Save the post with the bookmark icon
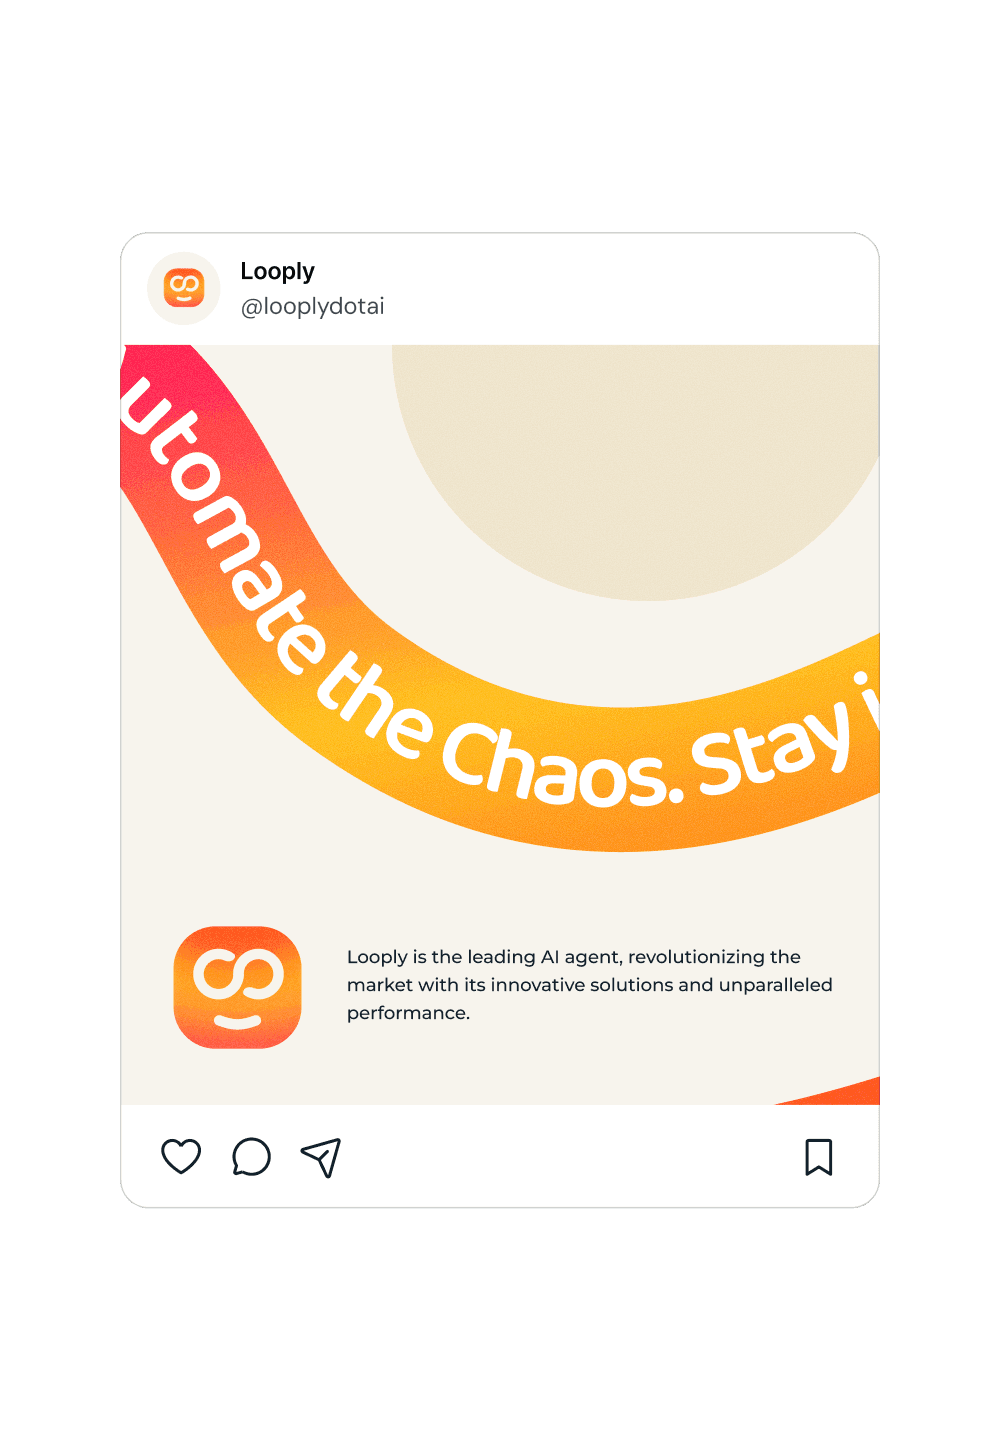Viewport: 1000px width, 1440px height. [819, 1157]
